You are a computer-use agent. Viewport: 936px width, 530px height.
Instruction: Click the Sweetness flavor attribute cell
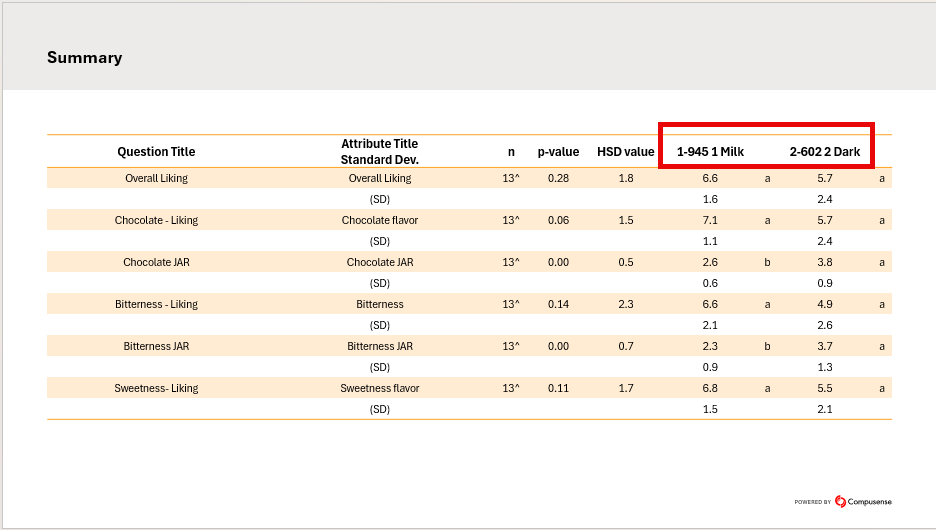point(379,388)
